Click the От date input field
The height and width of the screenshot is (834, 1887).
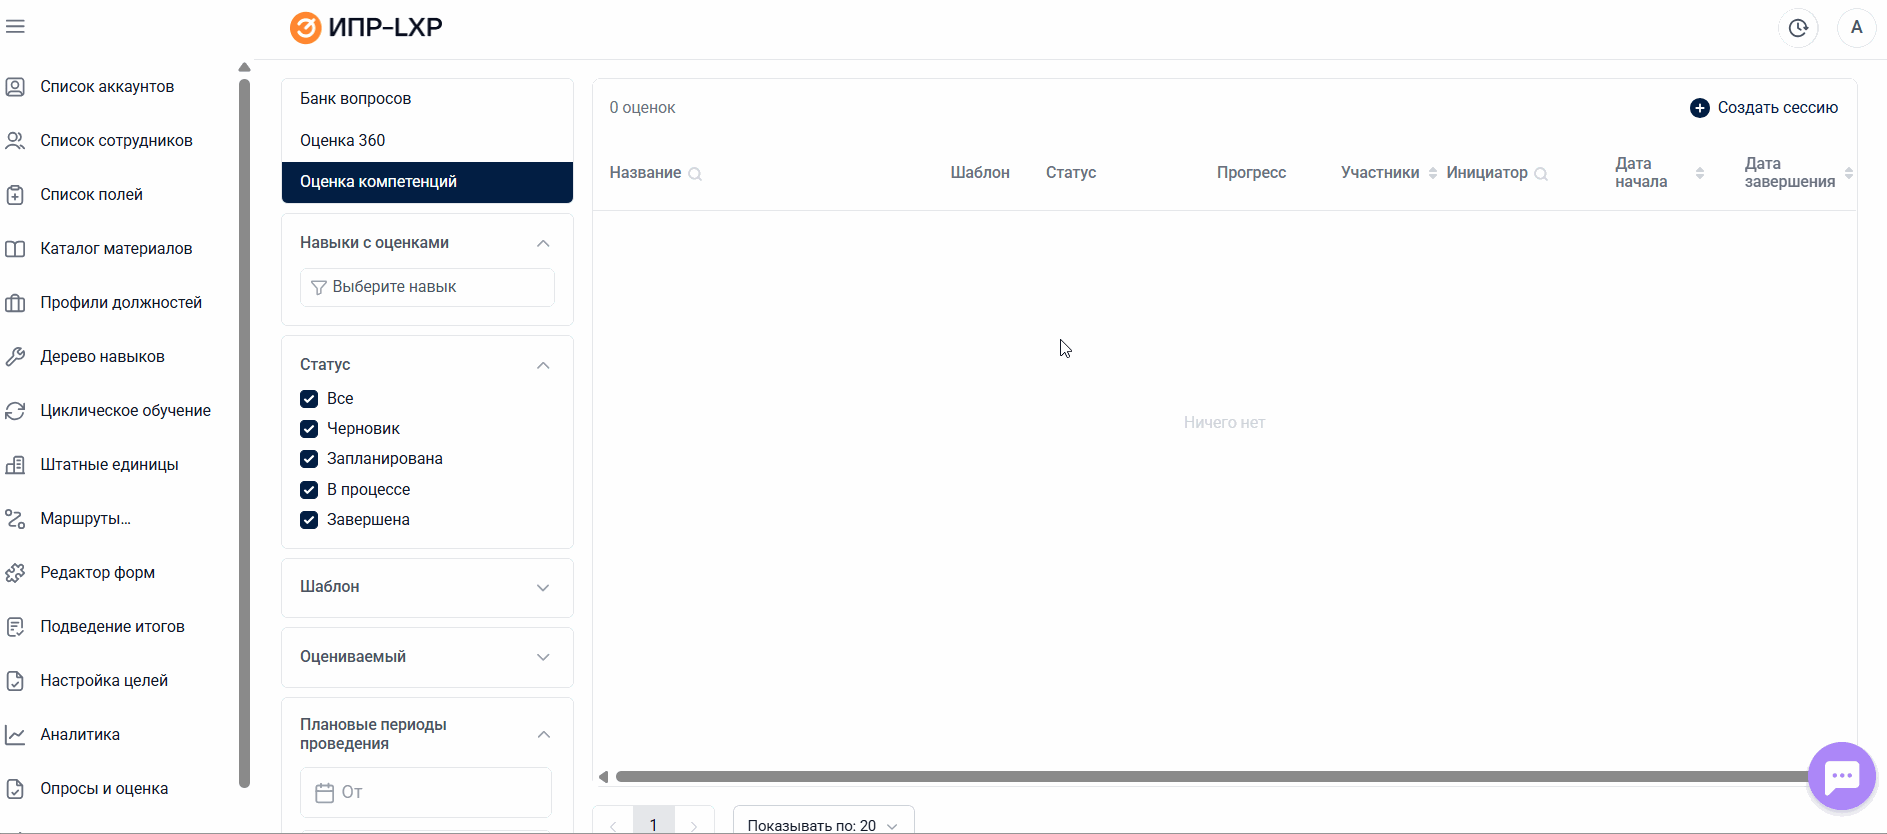(x=426, y=792)
